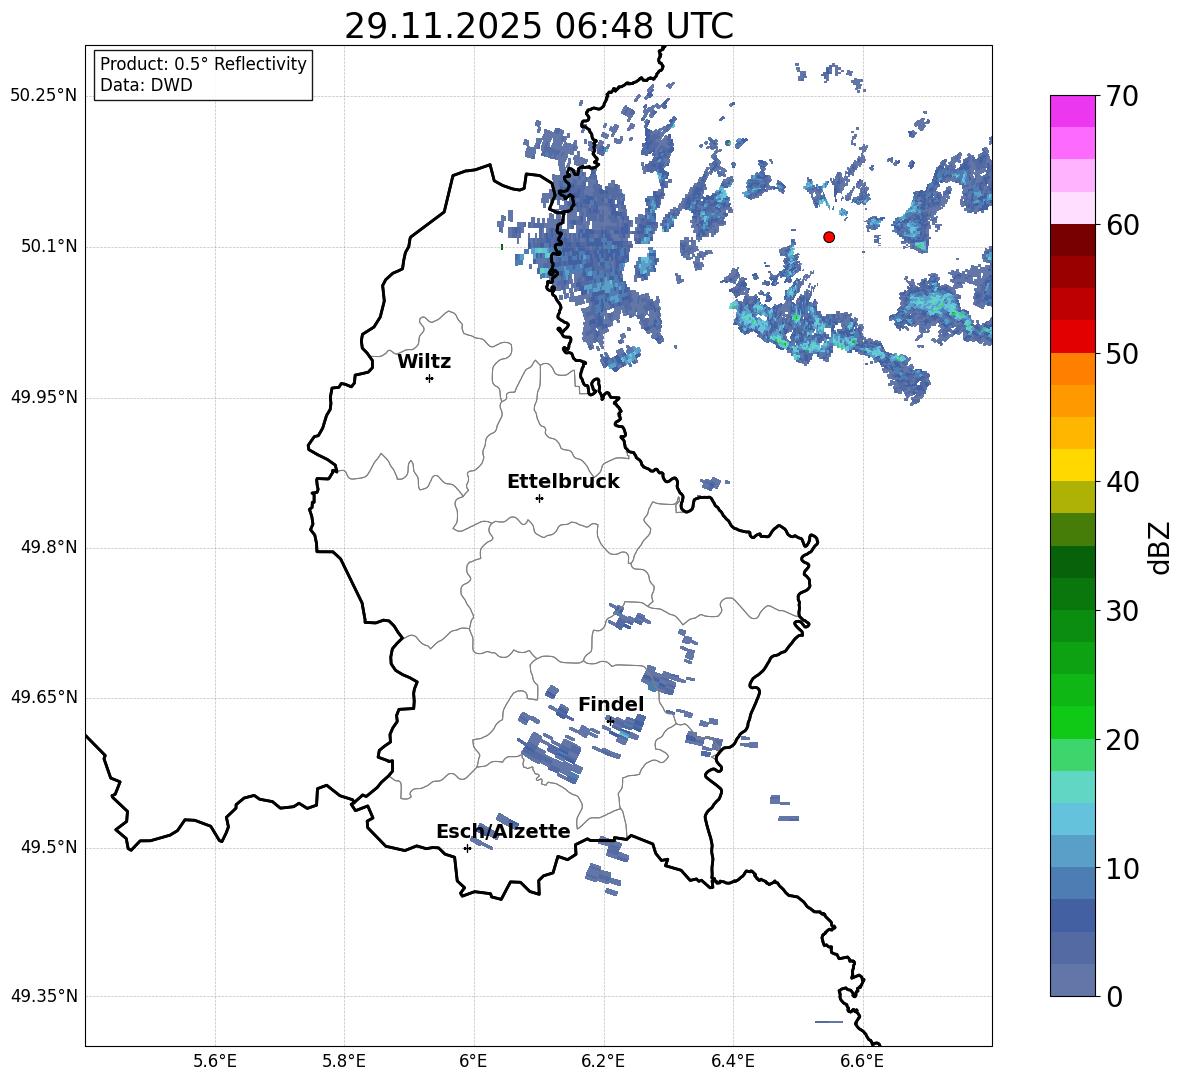Screen dimensions: 1184x1081
Task: Click the Esch/Alzette station cross marker
Action: [x=467, y=848]
